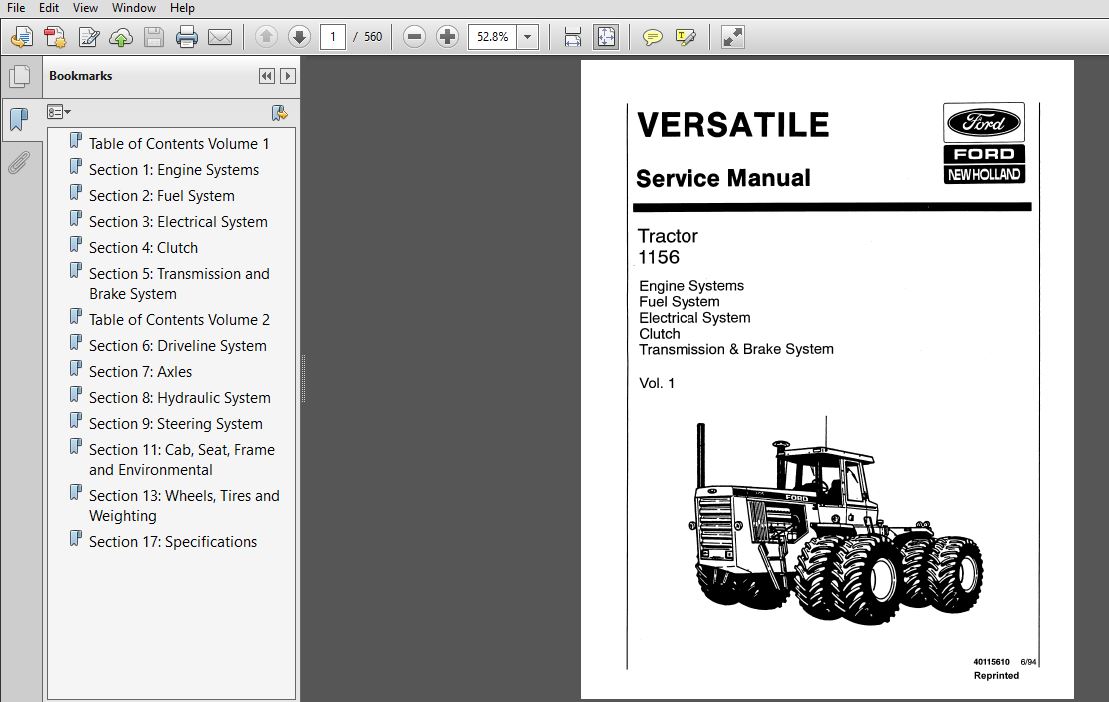The height and width of the screenshot is (702, 1109).
Task: Select the Highlight text tool
Action: (x=685, y=37)
